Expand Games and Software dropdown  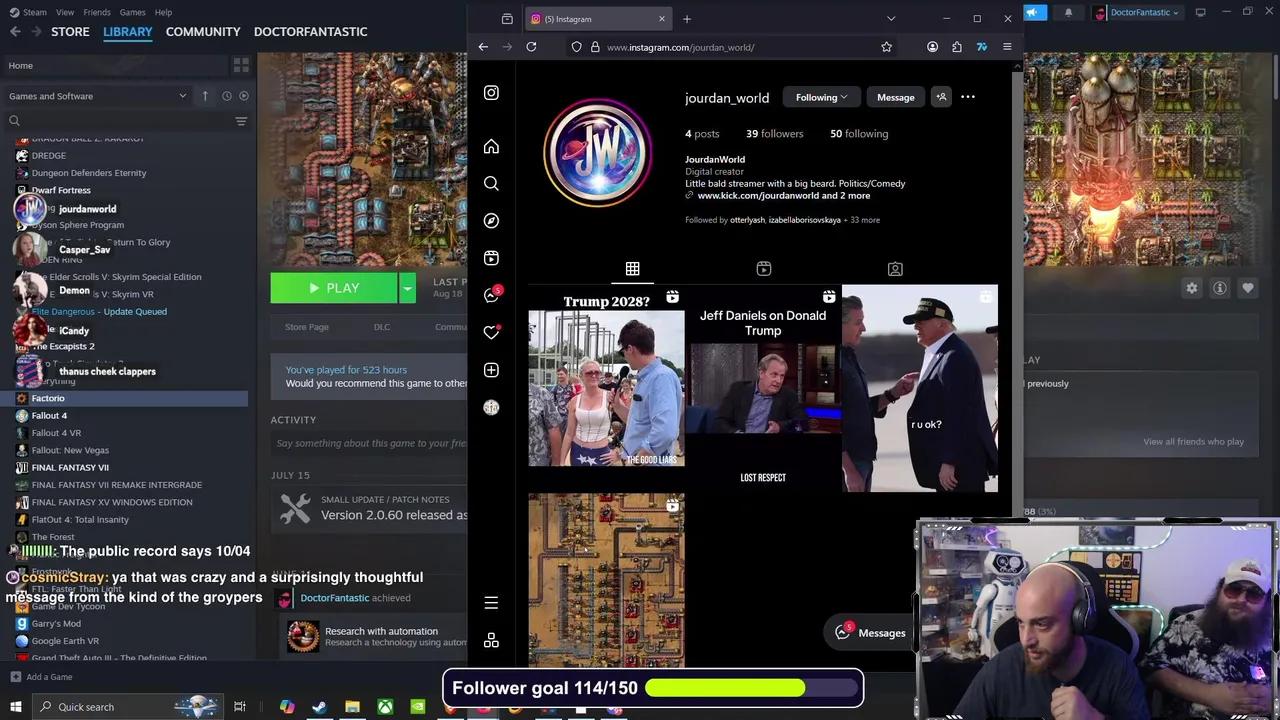tap(97, 96)
